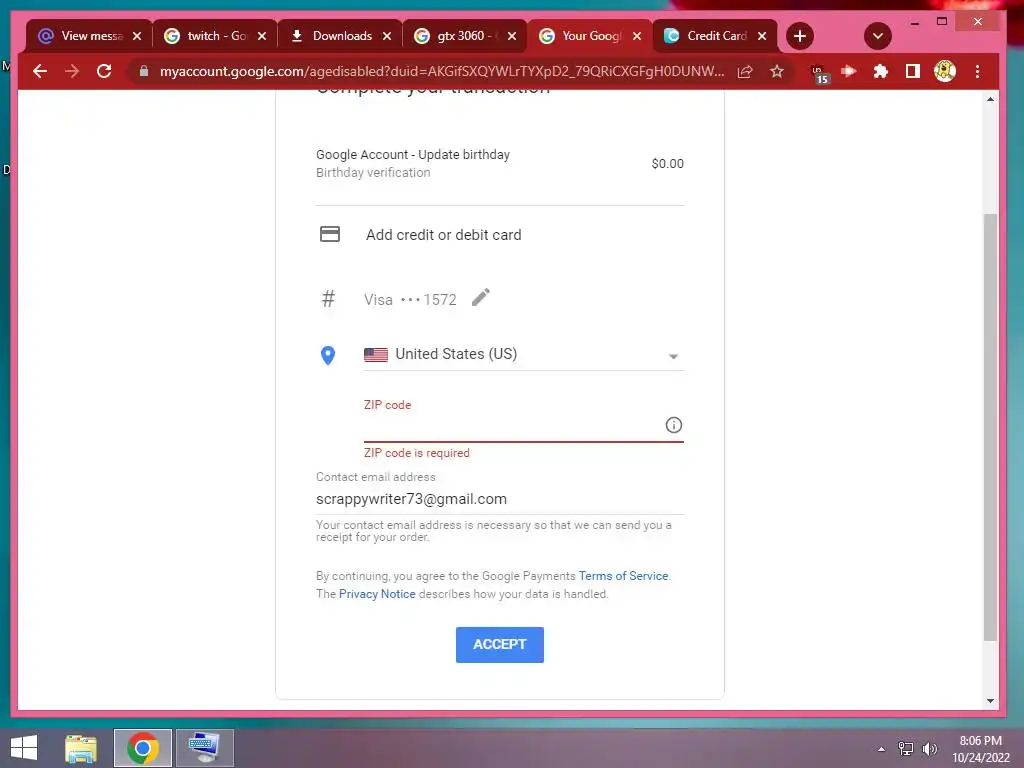Image resolution: width=1024 pixels, height=768 pixels.
Task: Go back with the browser back arrow
Action: coord(40,71)
